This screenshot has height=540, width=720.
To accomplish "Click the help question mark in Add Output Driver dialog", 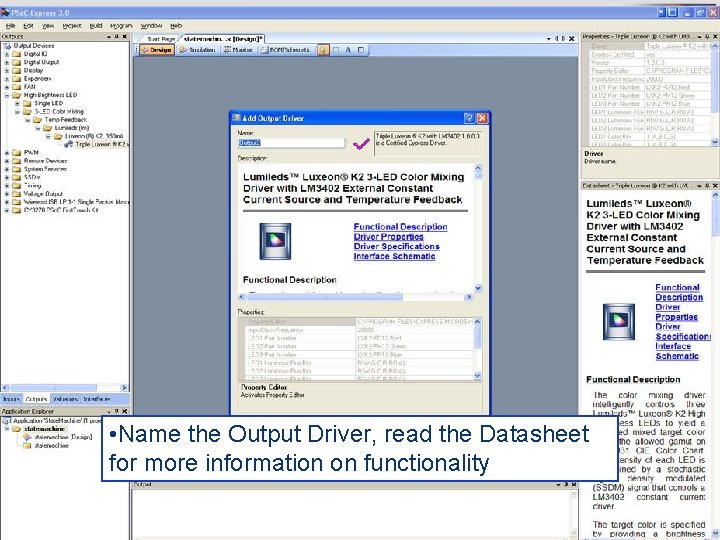I will click(469, 118).
